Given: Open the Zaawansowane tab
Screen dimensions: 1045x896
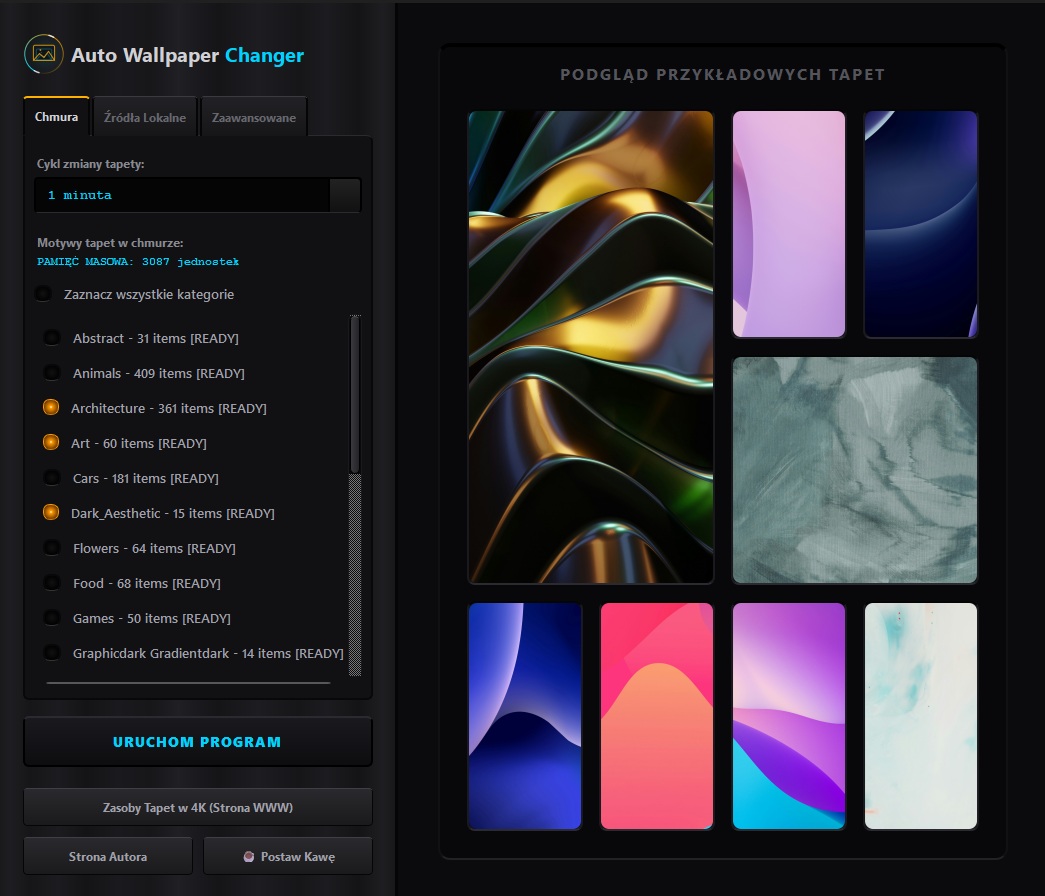Looking at the screenshot, I should [254, 116].
